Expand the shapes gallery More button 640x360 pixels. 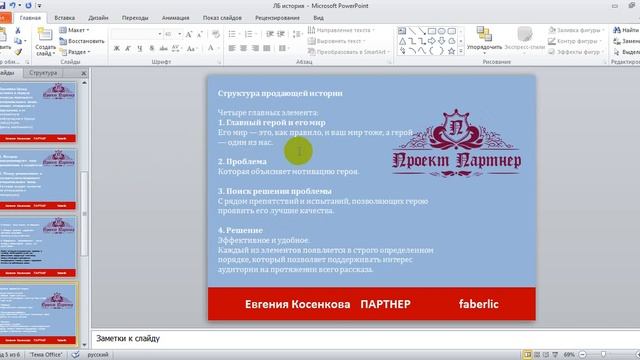click(x=461, y=52)
